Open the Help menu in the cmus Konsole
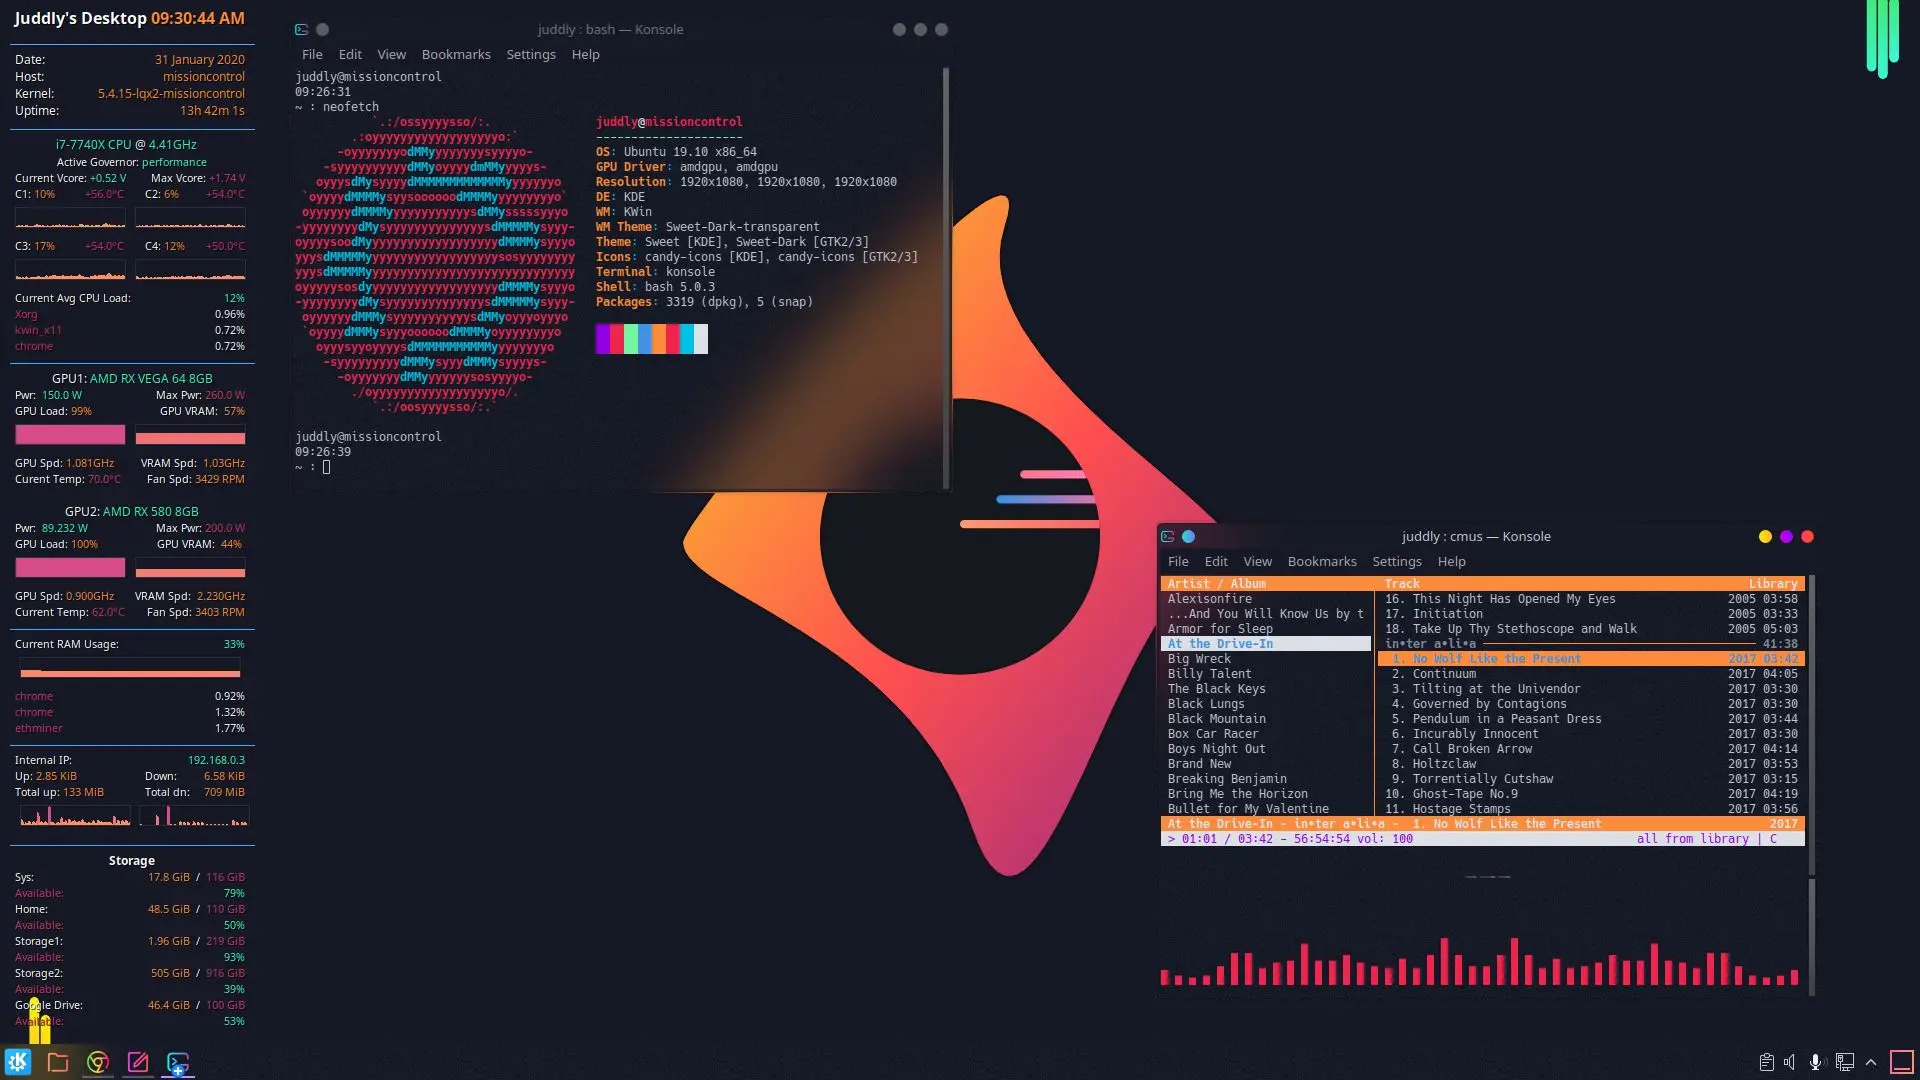1920x1080 pixels. [1452, 562]
